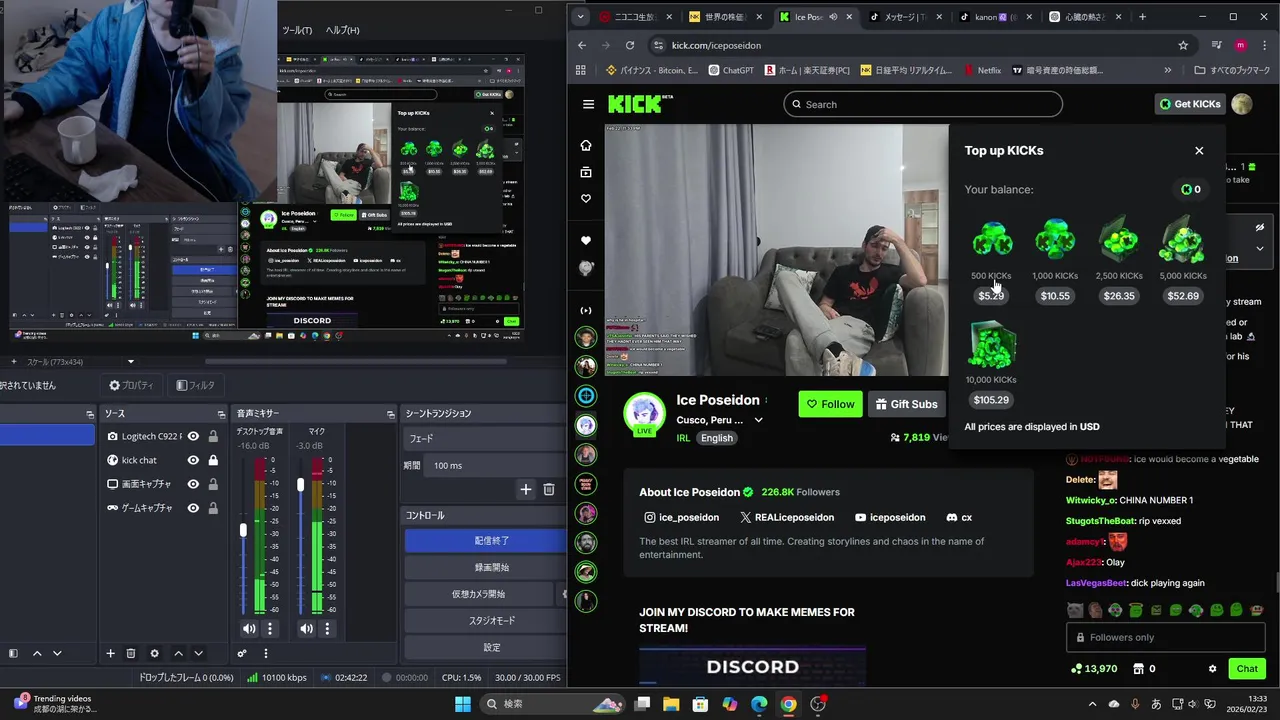Open Kick hamburger sidebar menu
Screen dimensions: 1280x720
tap(588, 104)
